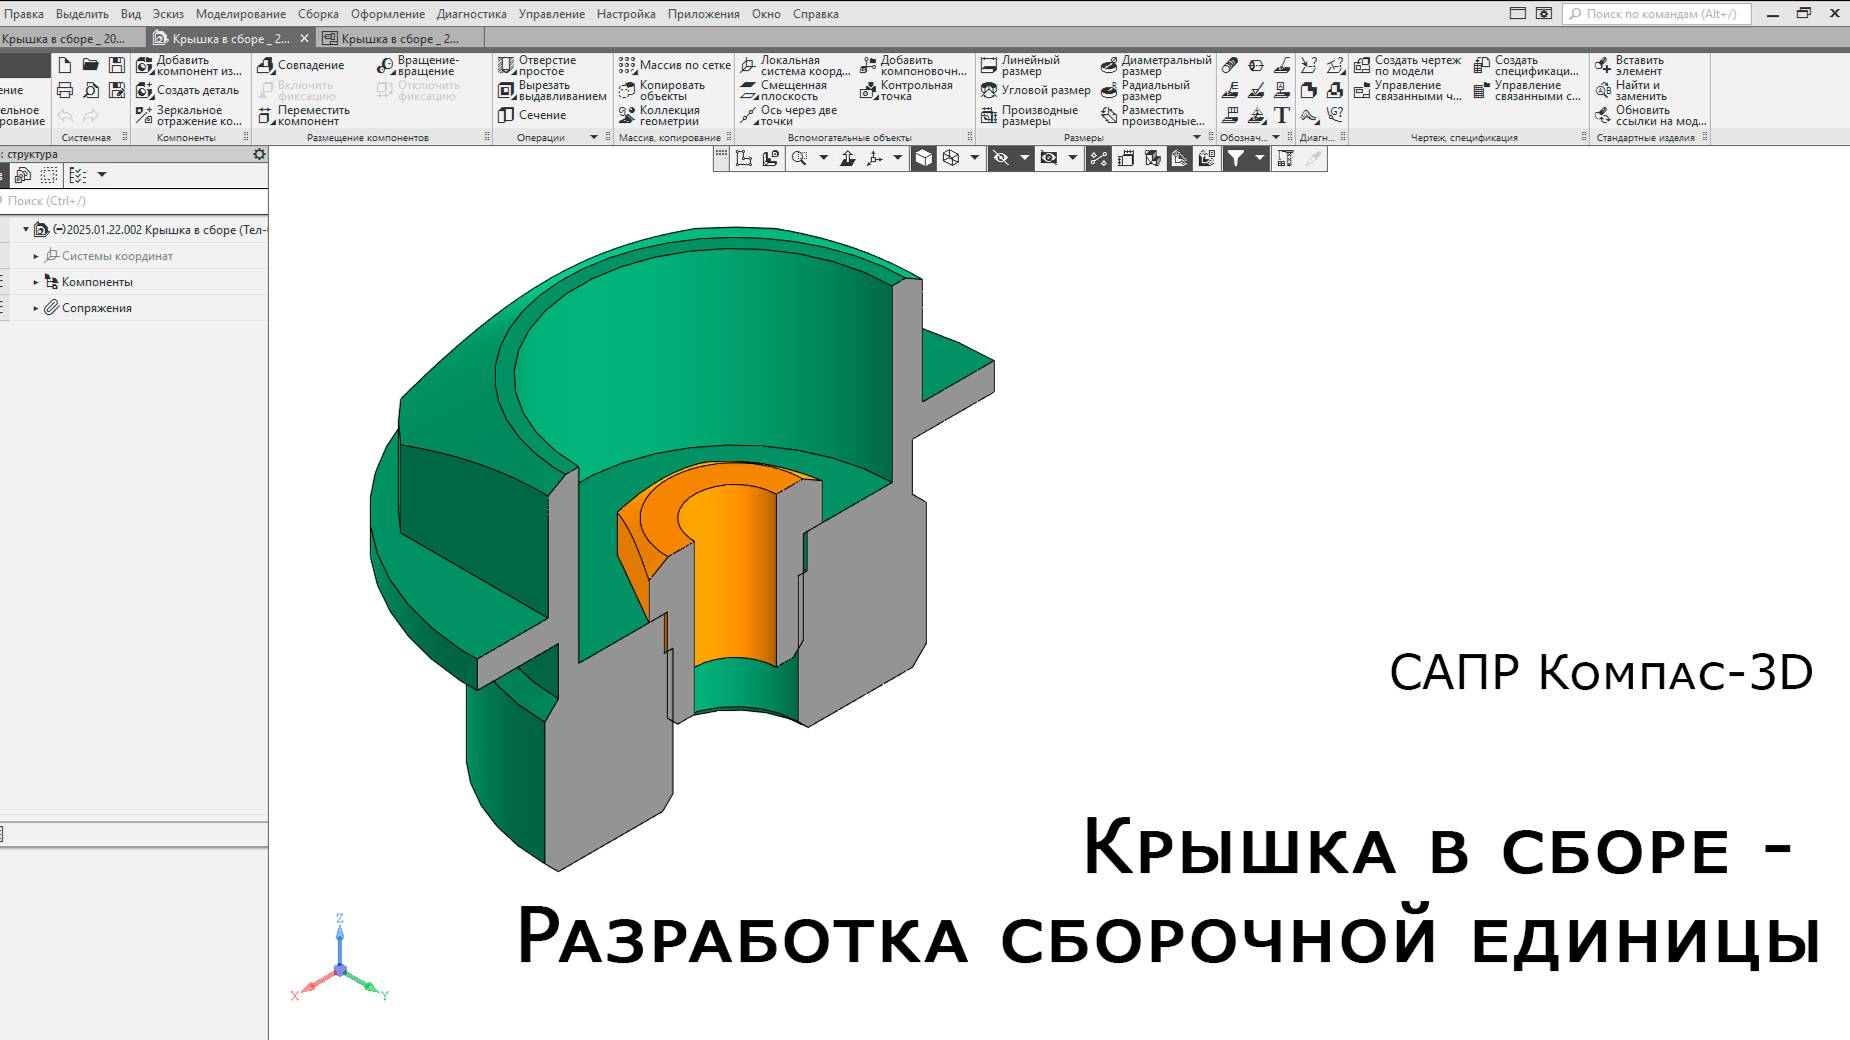Click the Save diskette icon
Screen dimensions: 1850x1040
point(117,65)
